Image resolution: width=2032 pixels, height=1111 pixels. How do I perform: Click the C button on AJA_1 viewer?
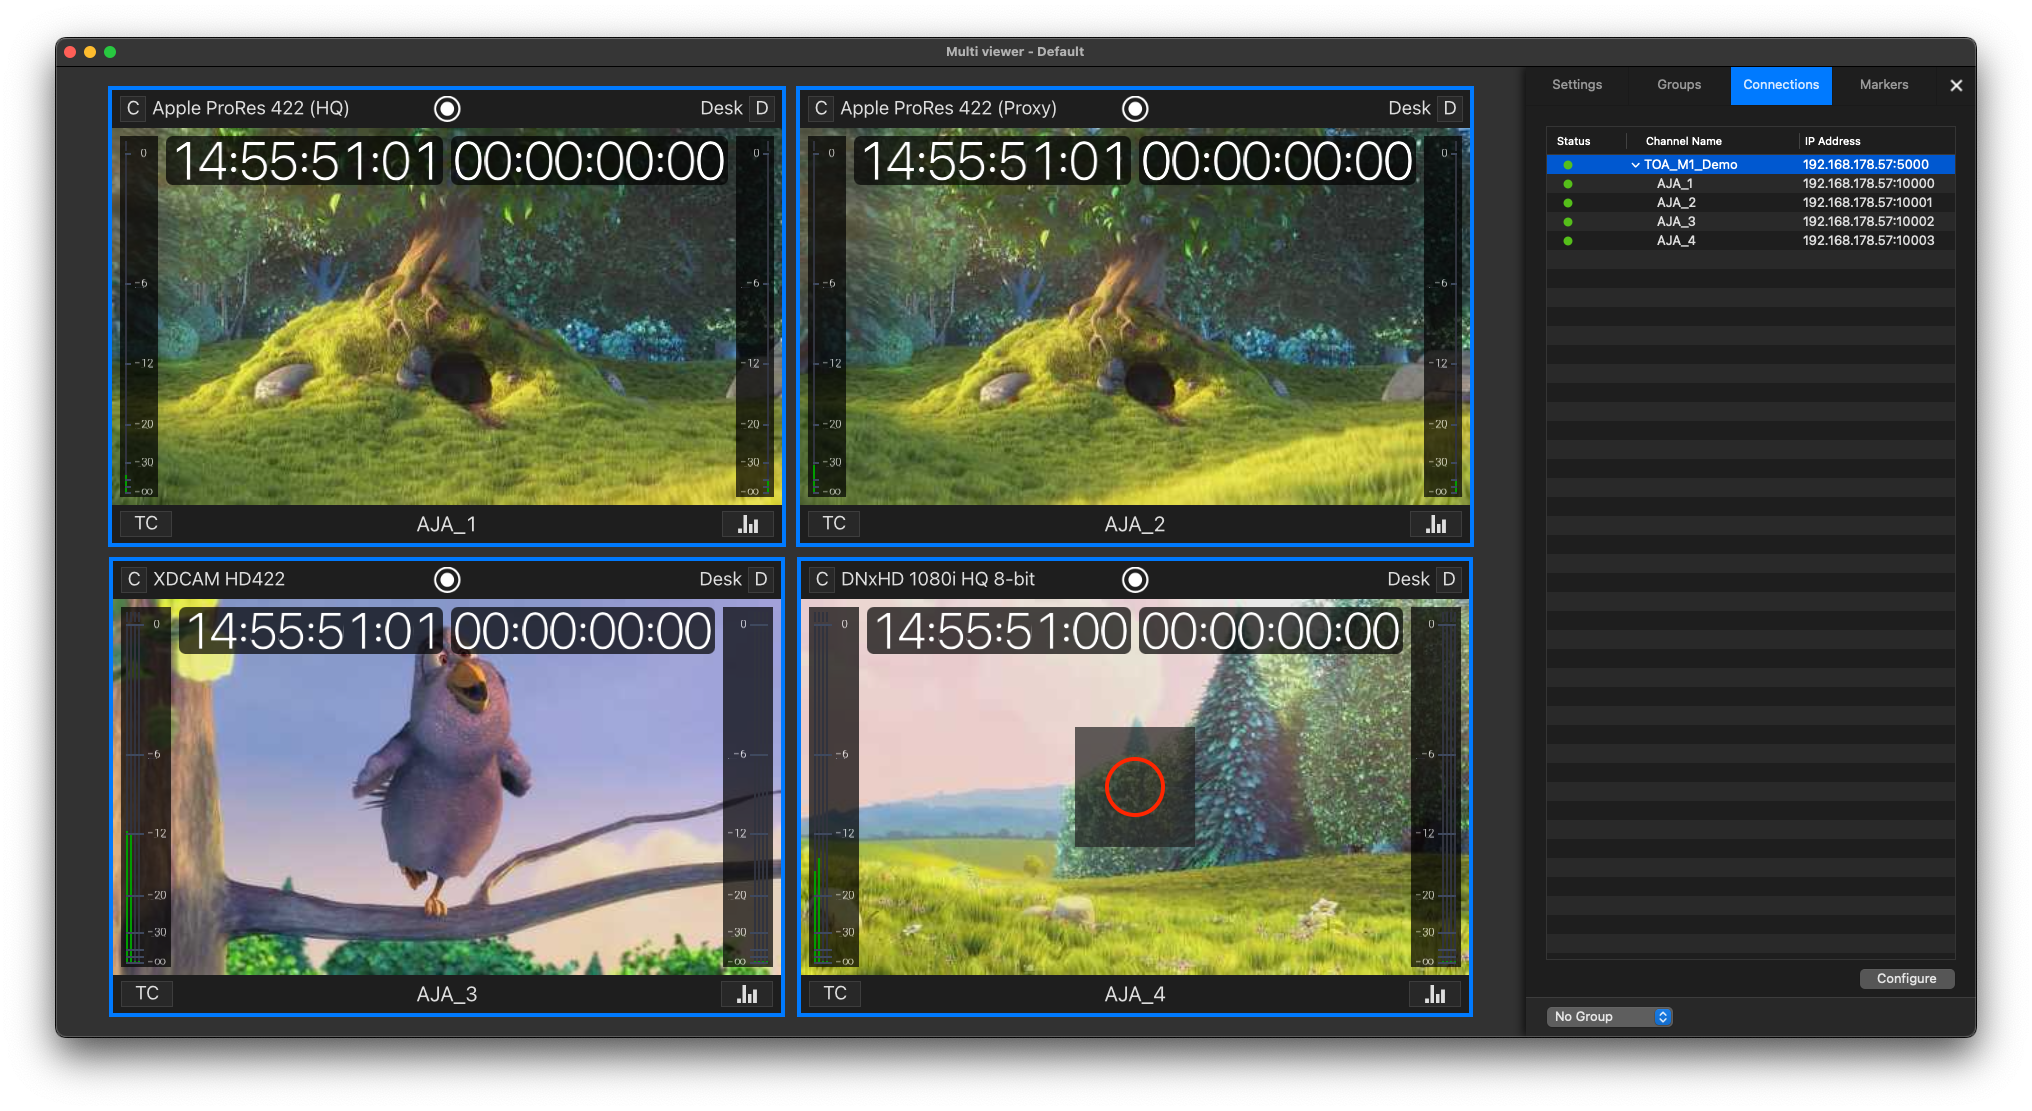tap(133, 108)
